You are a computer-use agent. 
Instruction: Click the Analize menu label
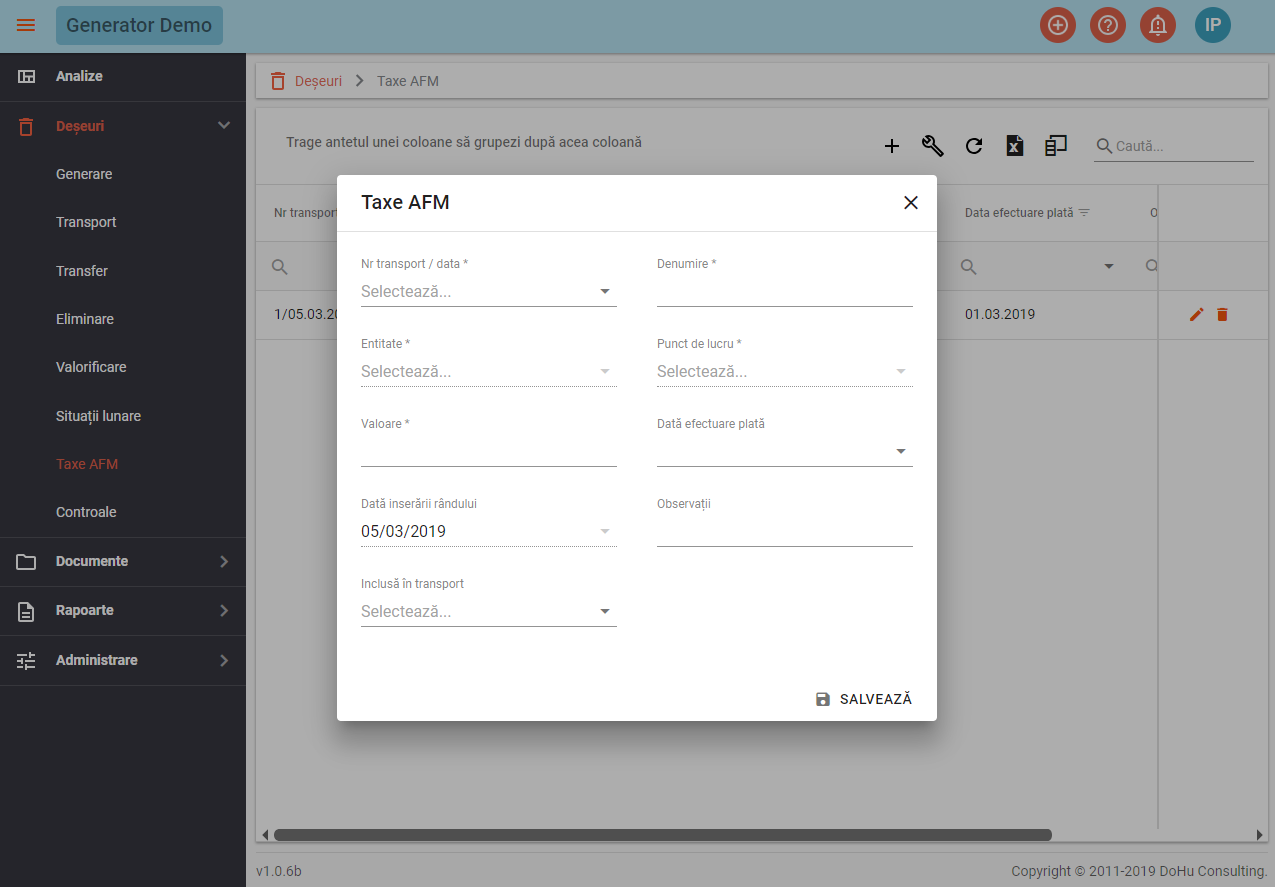click(x=79, y=76)
